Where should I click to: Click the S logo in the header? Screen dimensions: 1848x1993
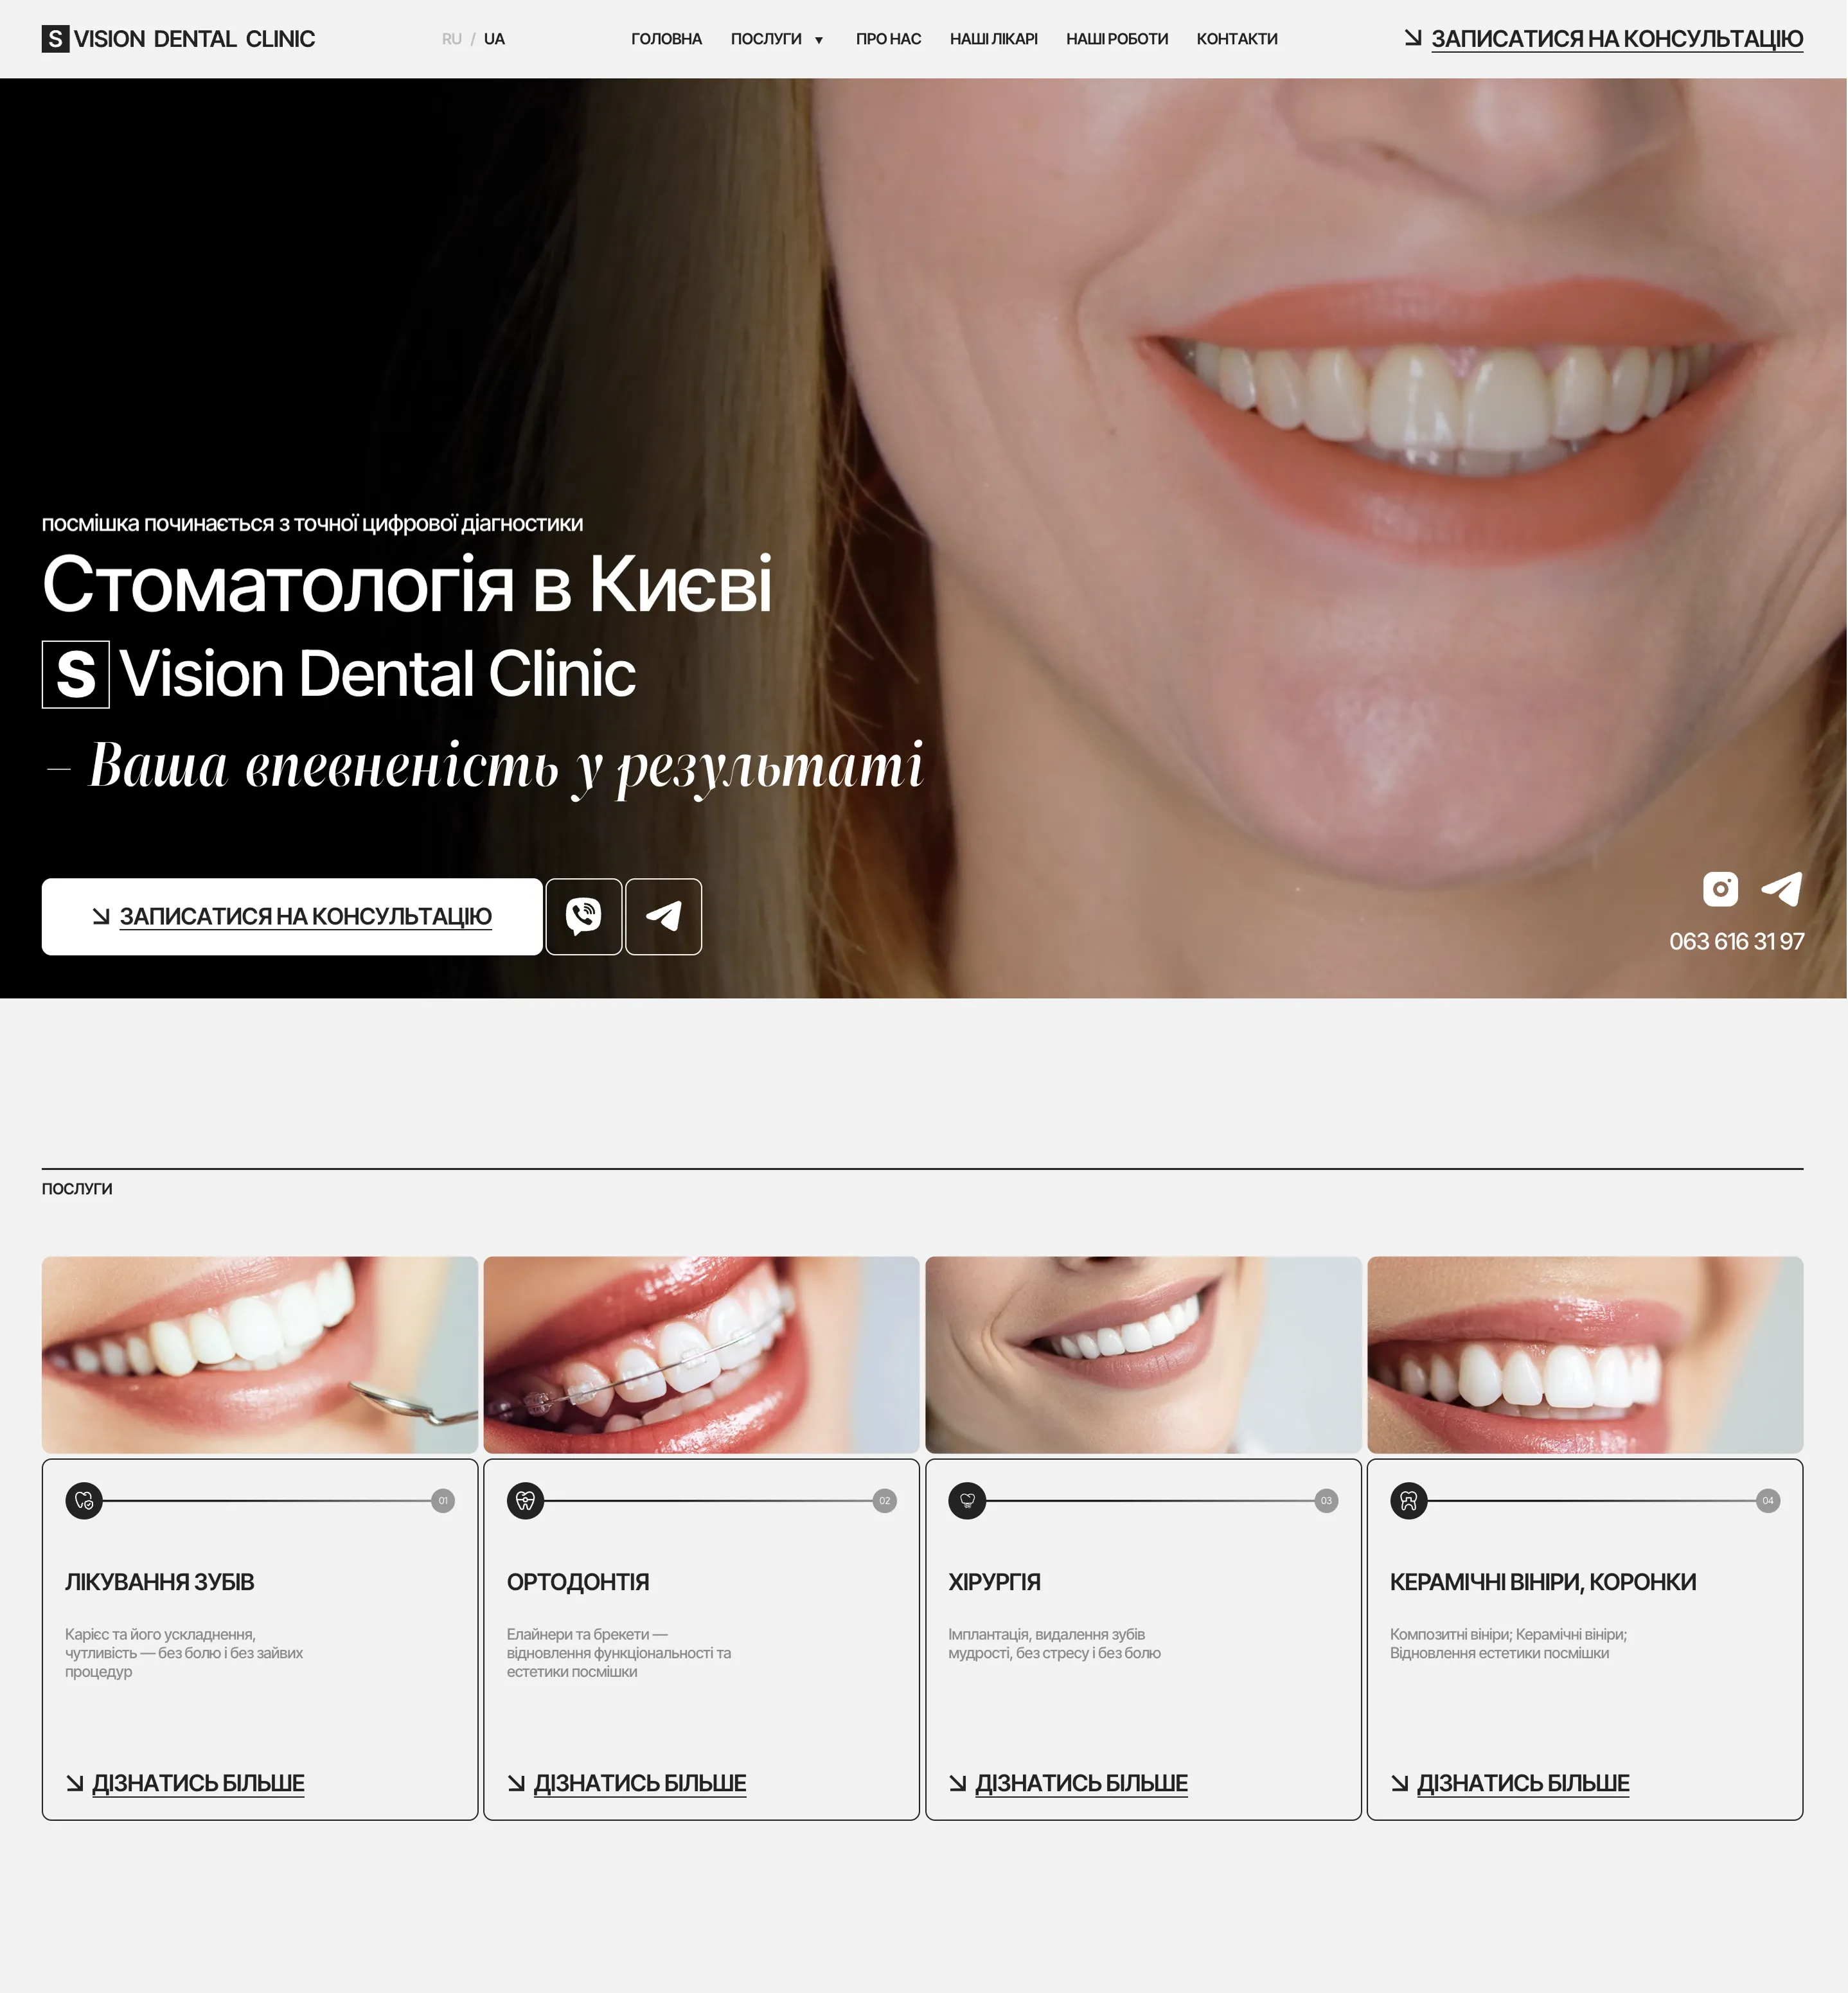pyautogui.click(x=55, y=39)
